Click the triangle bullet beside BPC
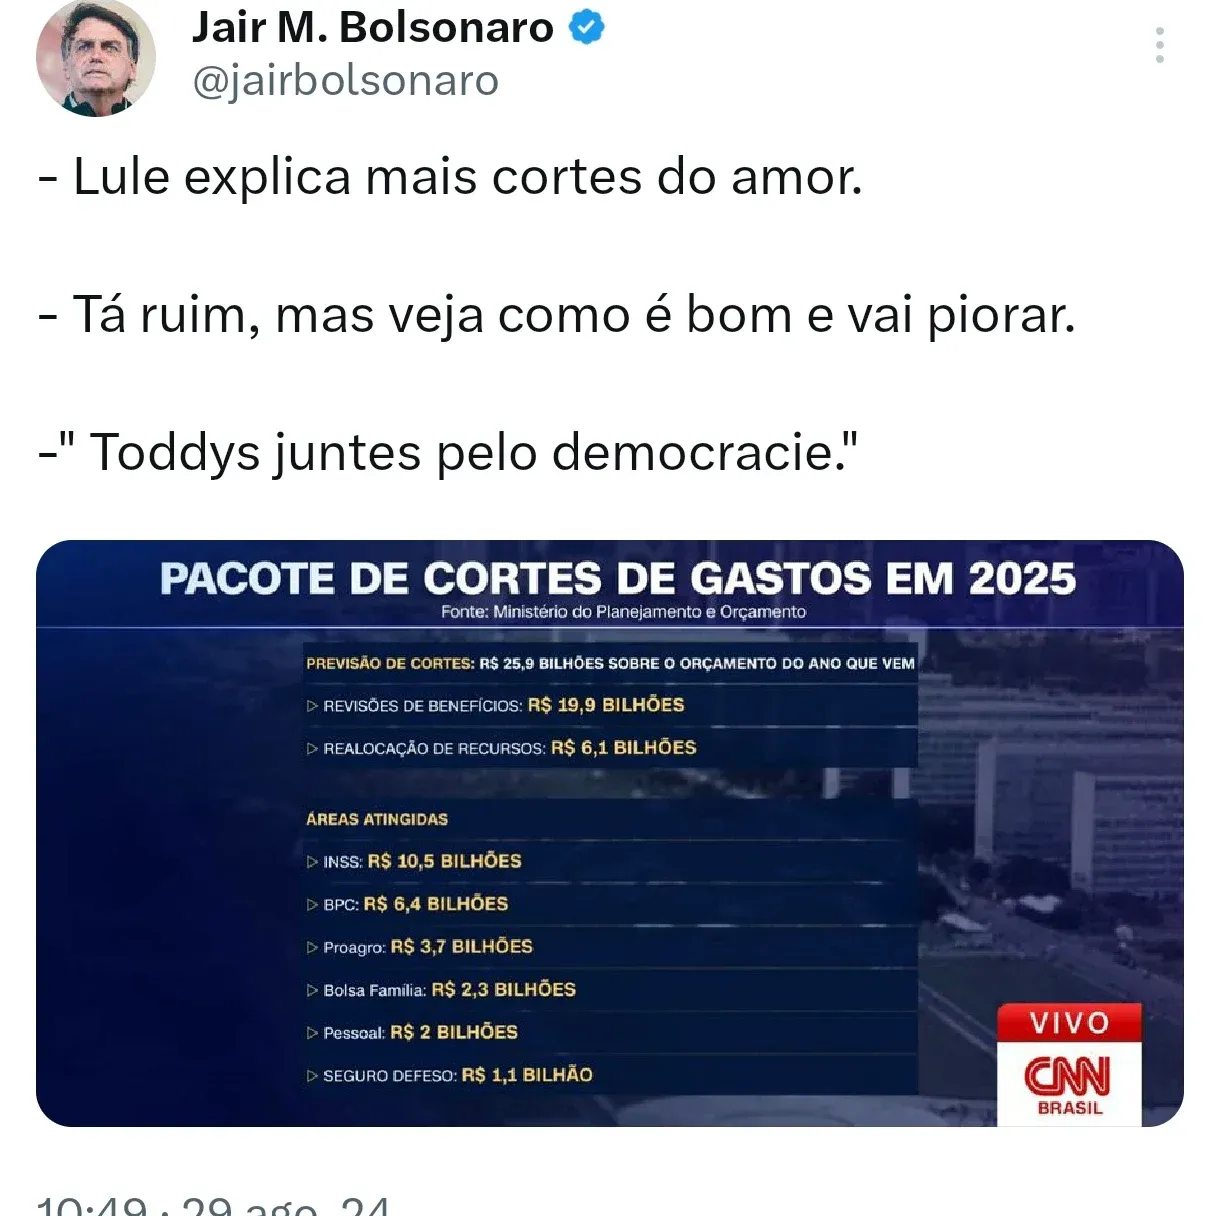Screen dimensions: 1216x1216 click(312, 905)
